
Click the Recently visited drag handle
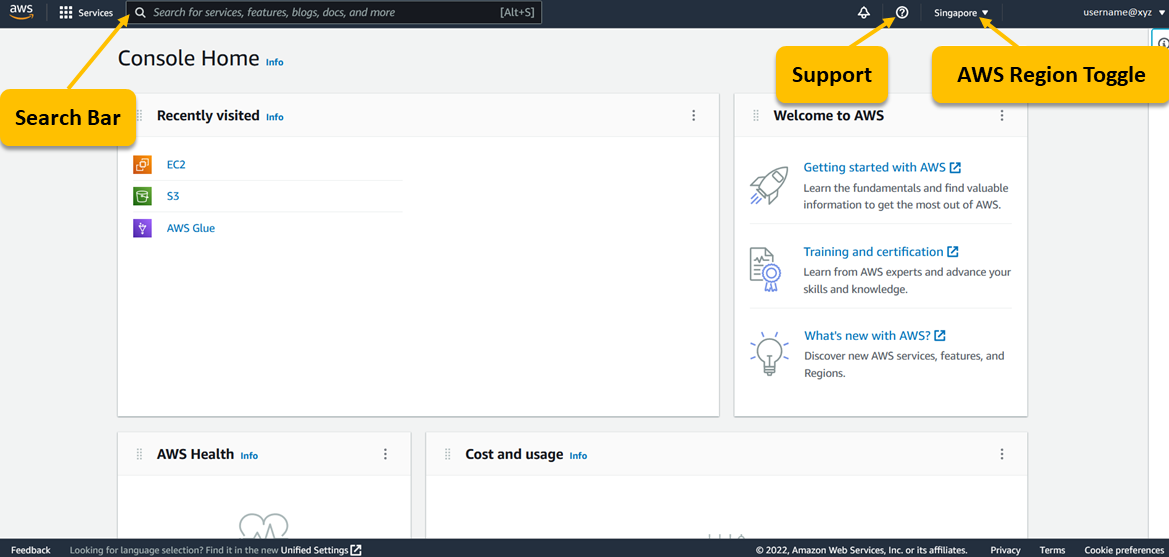tap(139, 116)
